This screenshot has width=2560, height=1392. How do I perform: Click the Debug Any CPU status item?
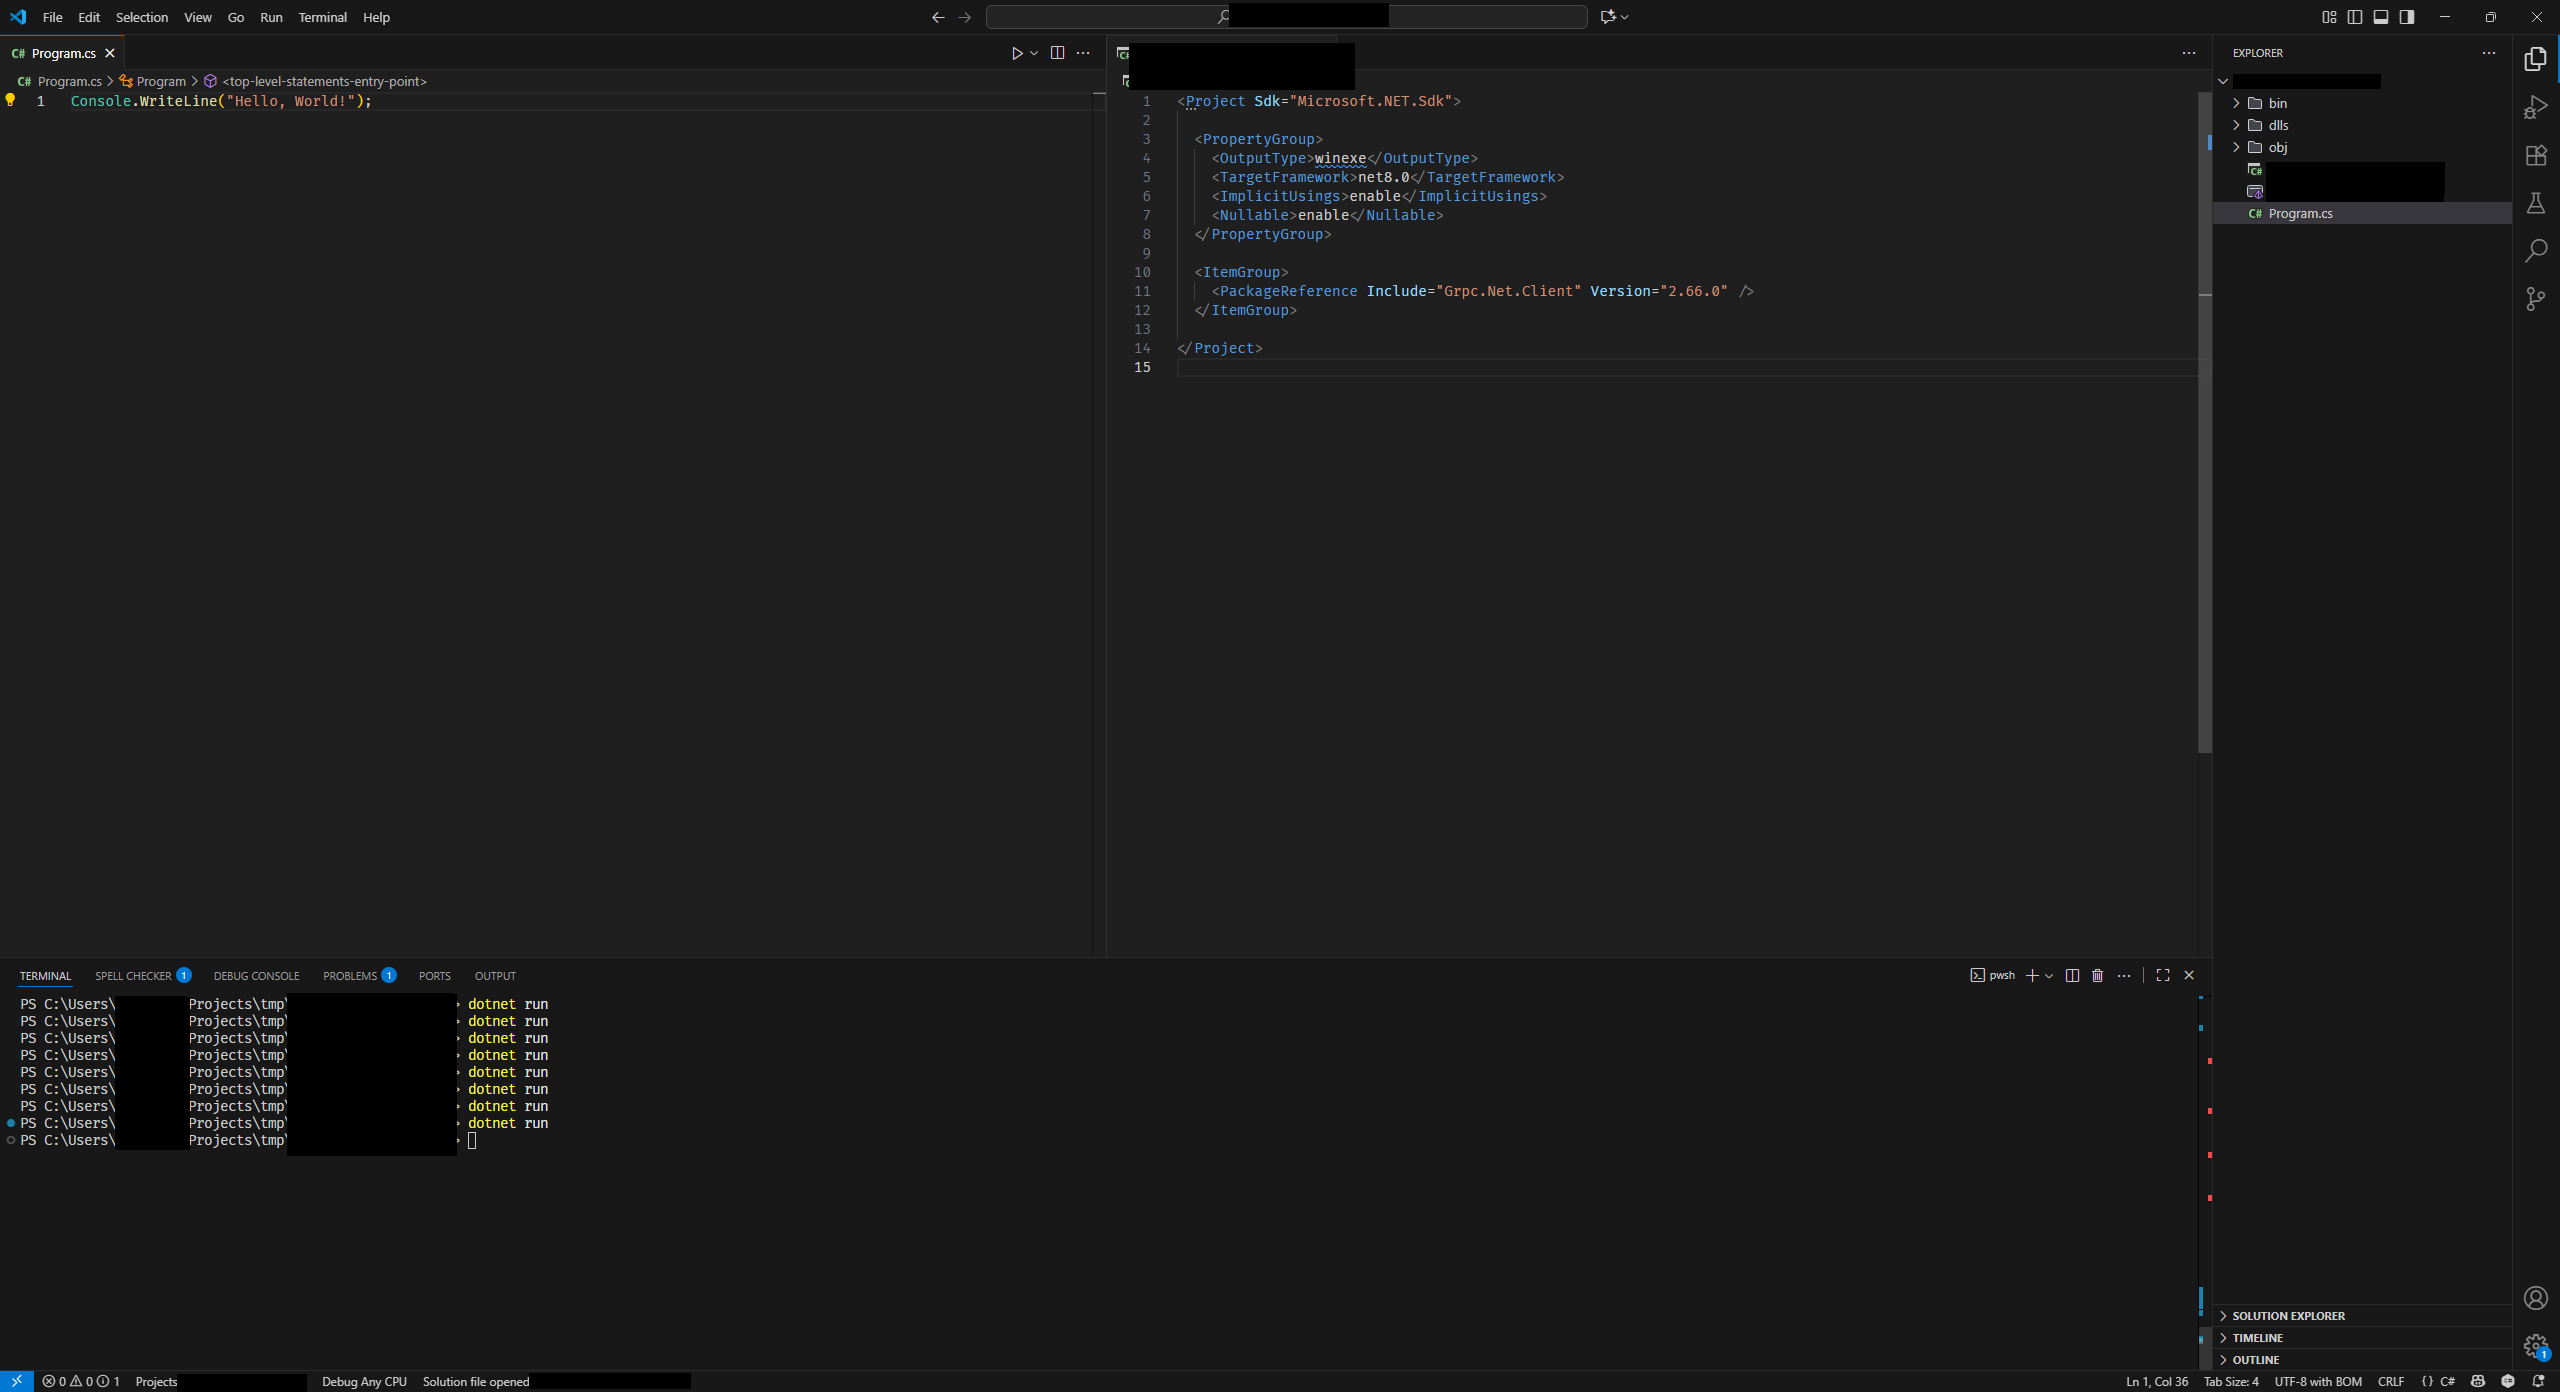[364, 1381]
